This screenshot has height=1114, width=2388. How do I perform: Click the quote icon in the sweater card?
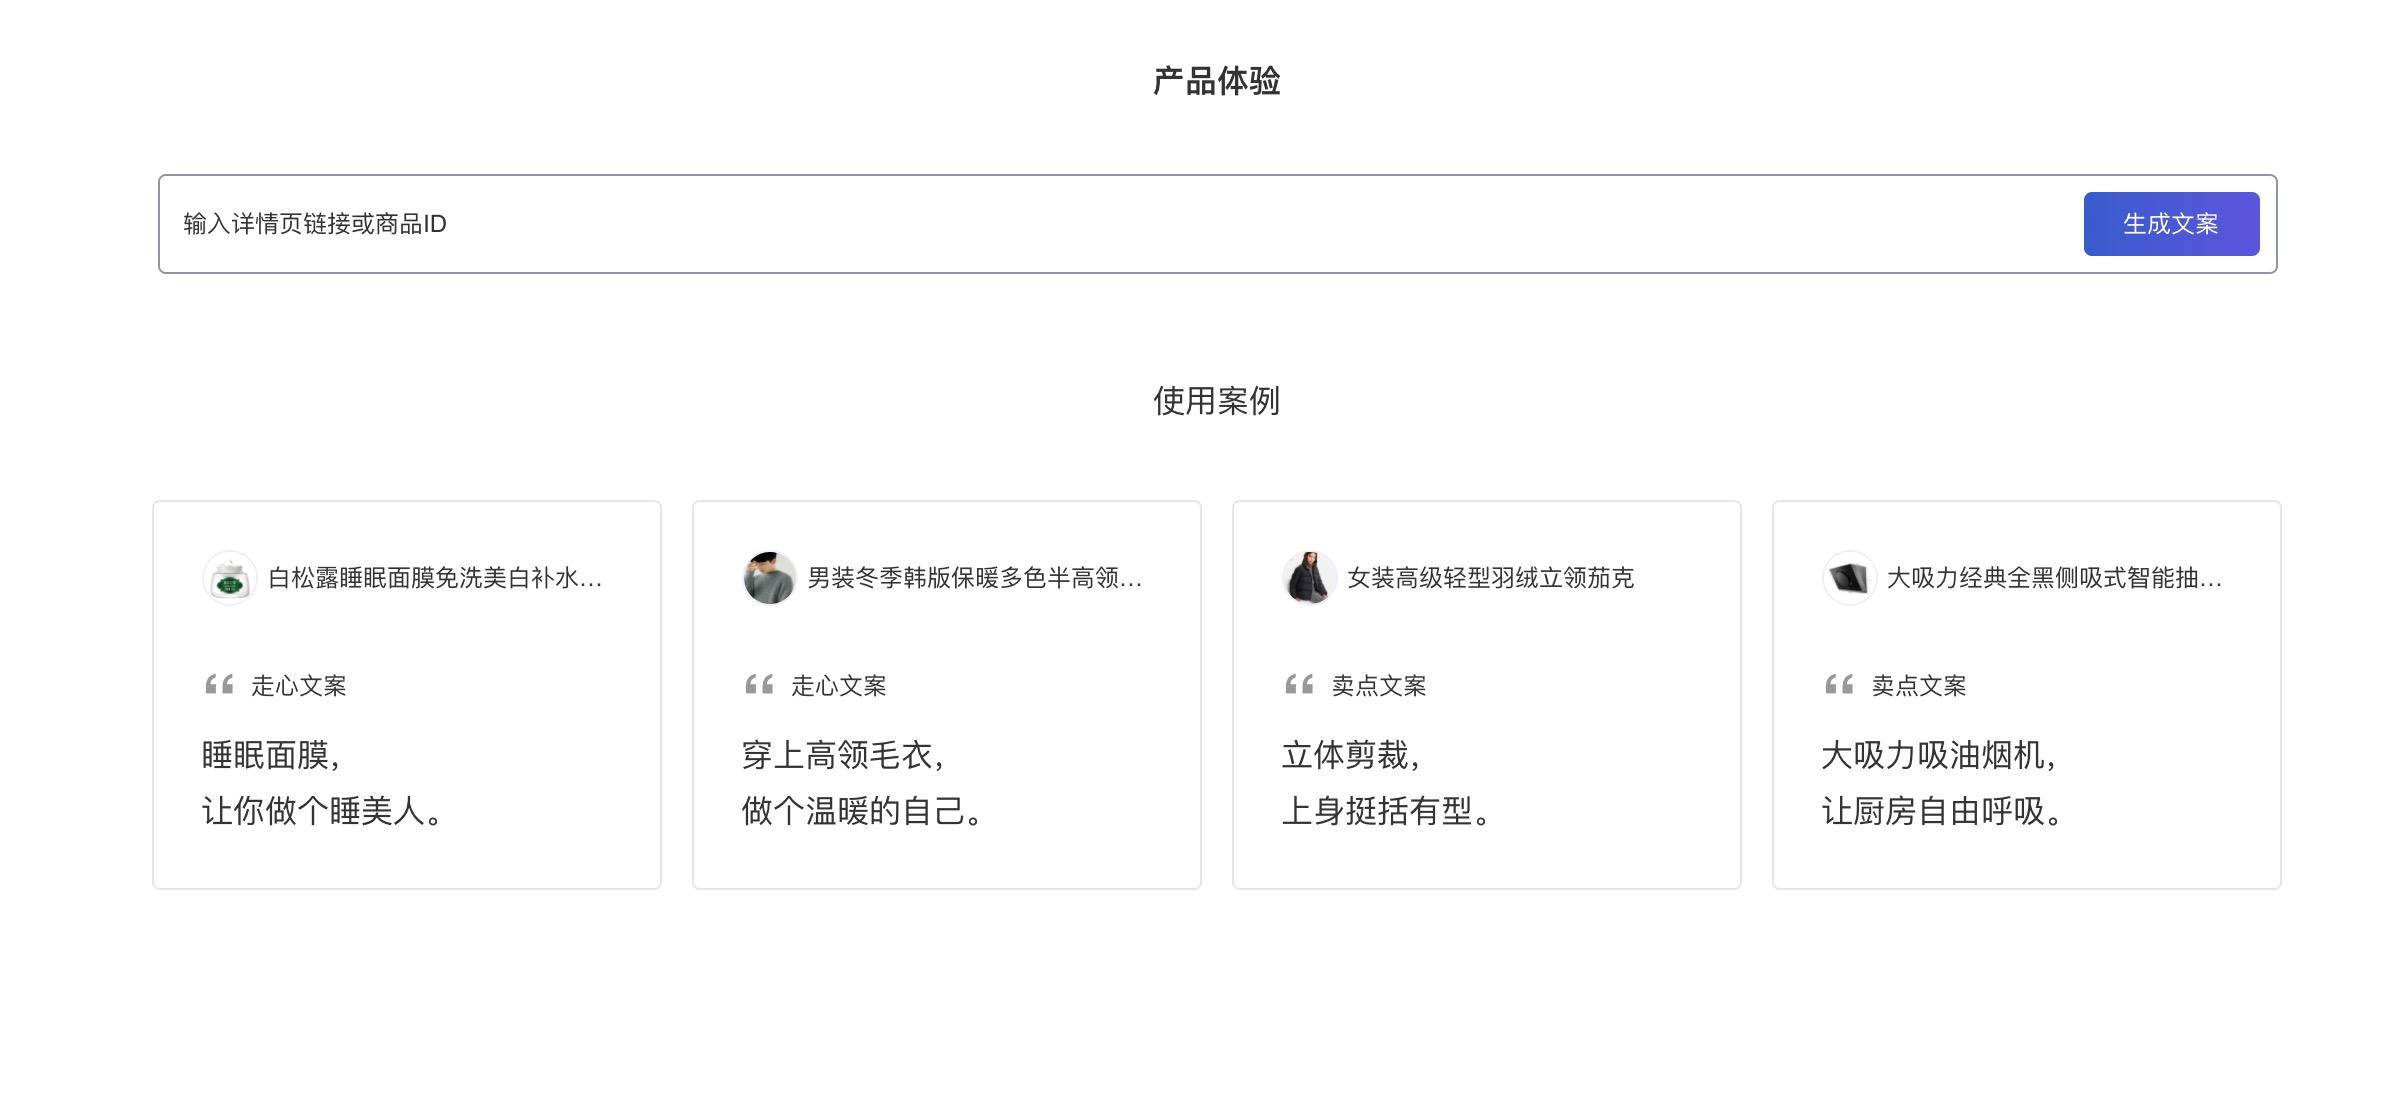point(759,685)
